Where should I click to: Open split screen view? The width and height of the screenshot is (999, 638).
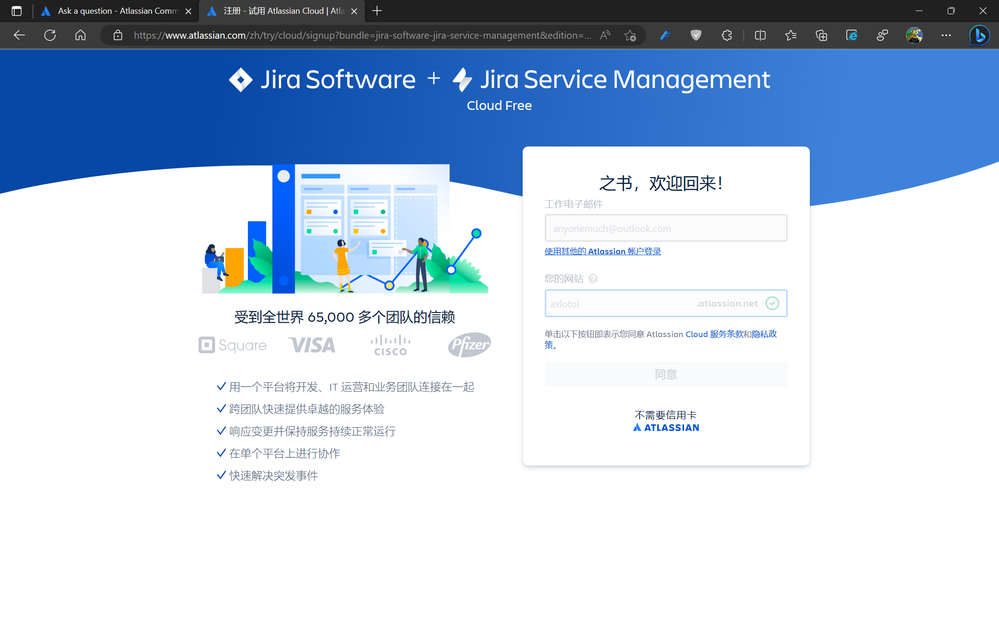click(x=760, y=35)
